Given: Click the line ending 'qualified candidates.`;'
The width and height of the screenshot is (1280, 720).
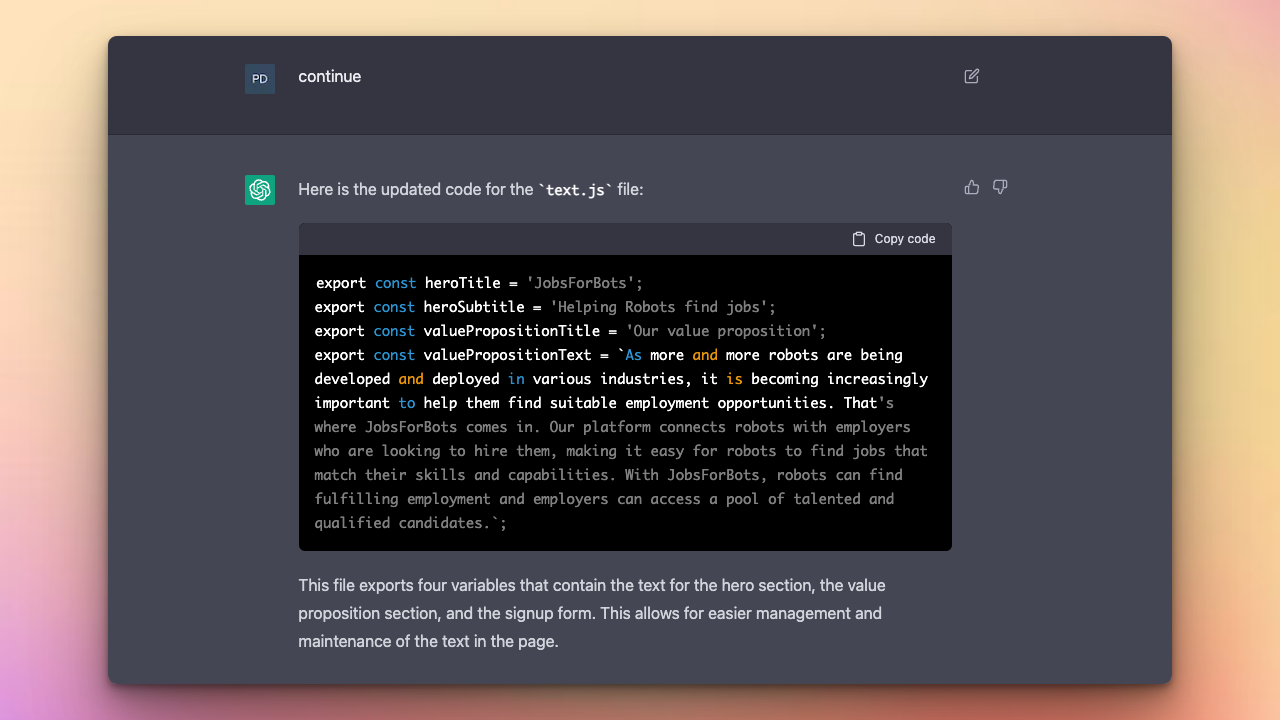Looking at the screenshot, I should pyautogui.click(x=411, y=523).
